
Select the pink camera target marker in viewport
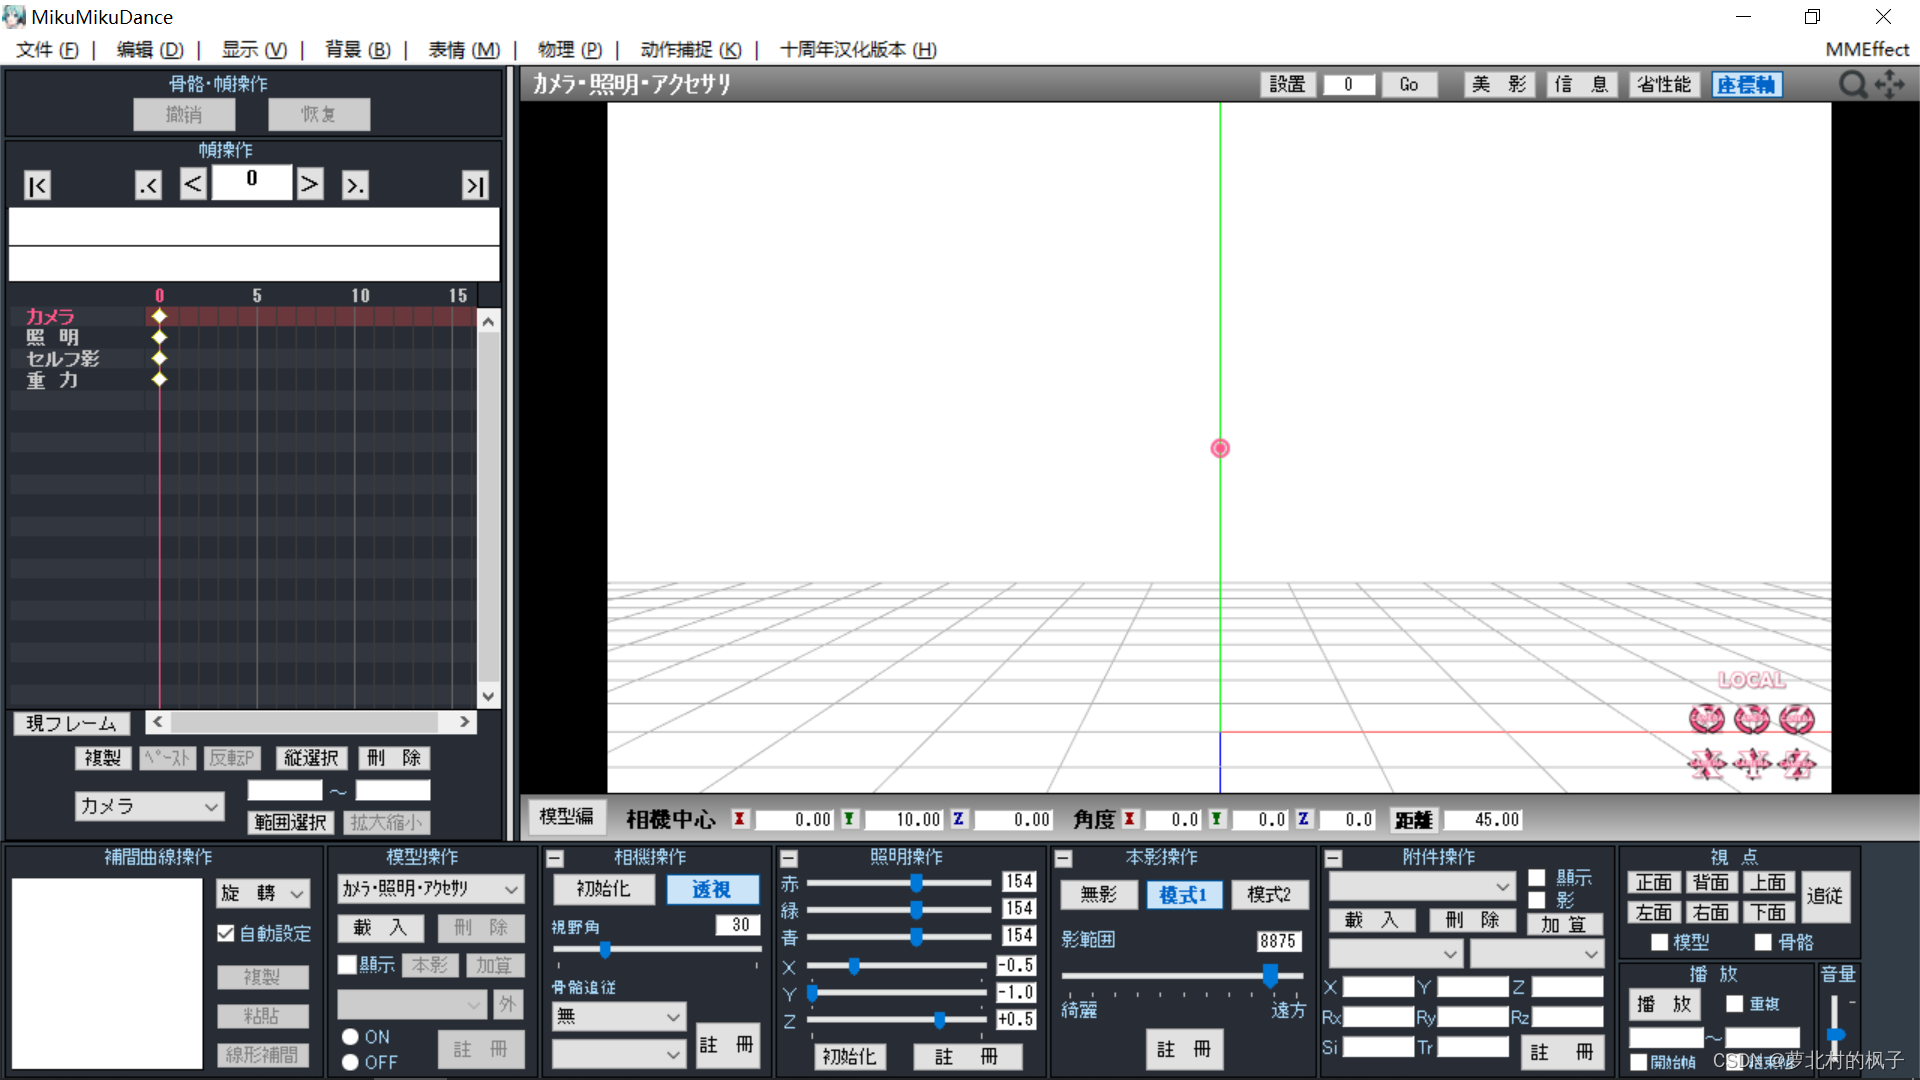click(x=1220, y=448)
